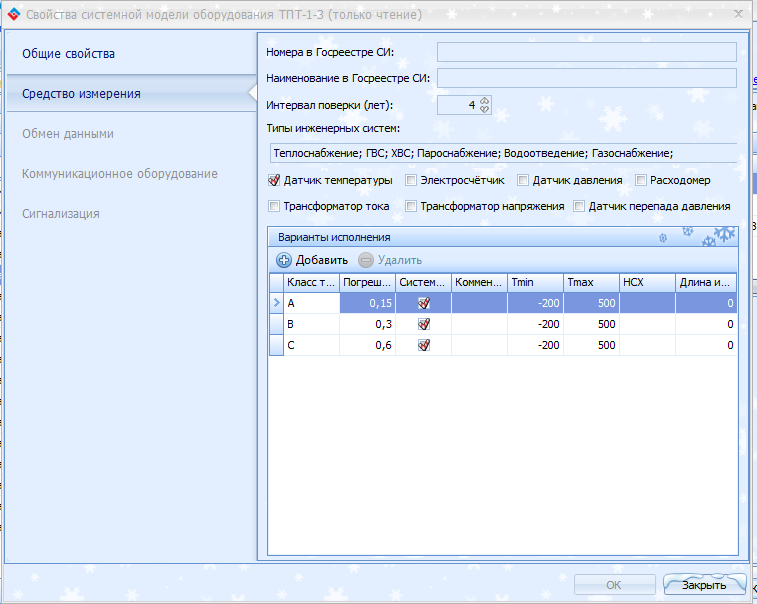The height and width of the screenshot is (604, 757).
Task: Select the Средство измерения section
Action: (81, 93)
